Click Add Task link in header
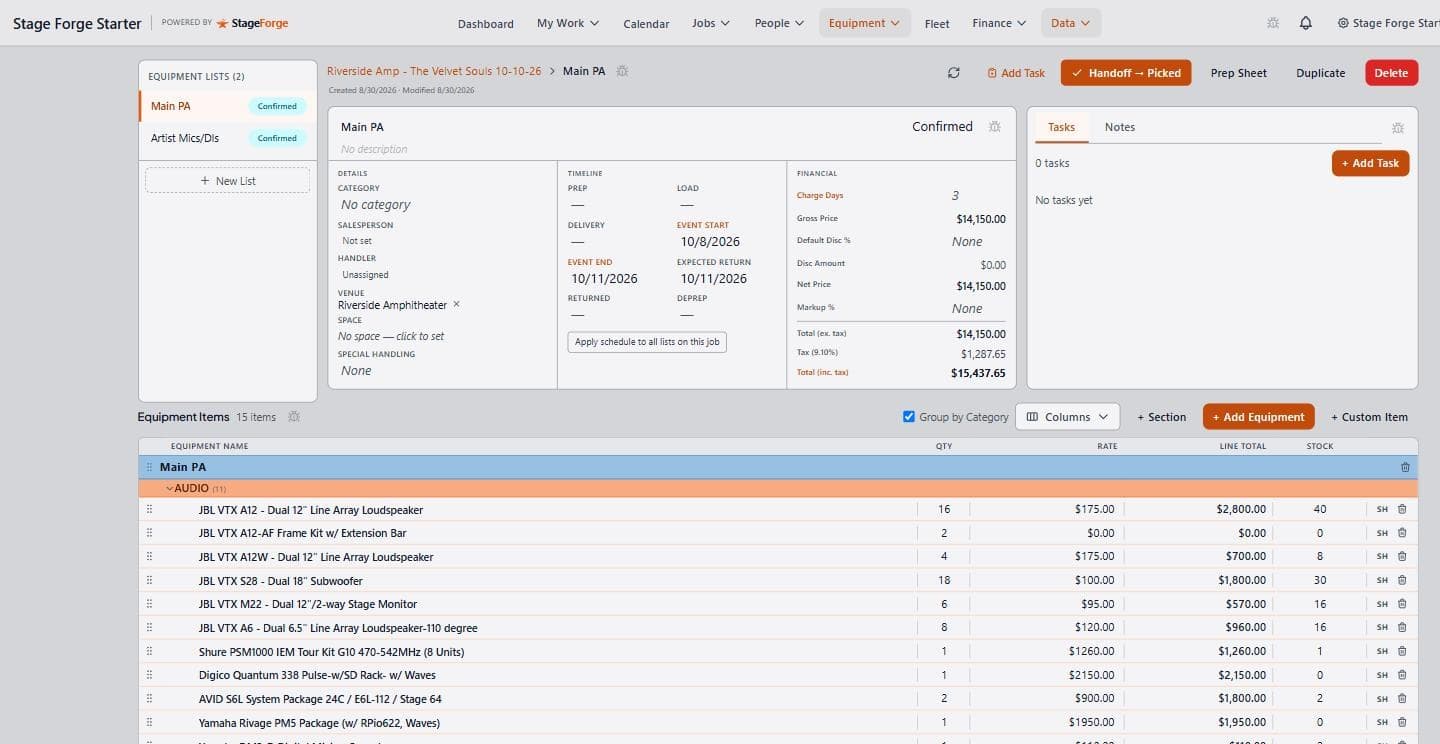The width and height of the screenshot is (1440, 744). click(x=1016, y=73)
